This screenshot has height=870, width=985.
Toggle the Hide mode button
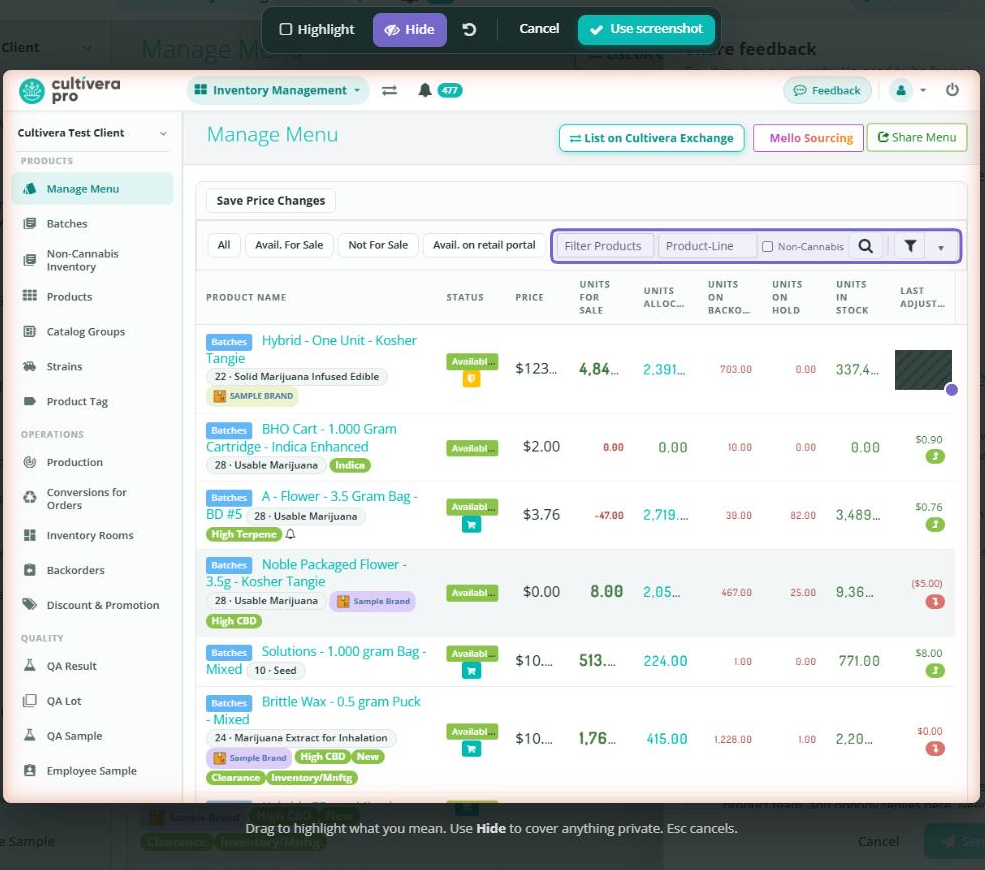pyautogui.click(x=410, y=30)
